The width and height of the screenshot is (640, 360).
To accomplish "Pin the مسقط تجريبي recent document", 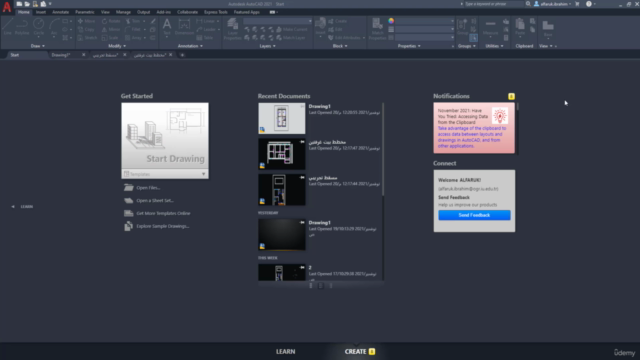I will tap(302, 178).
